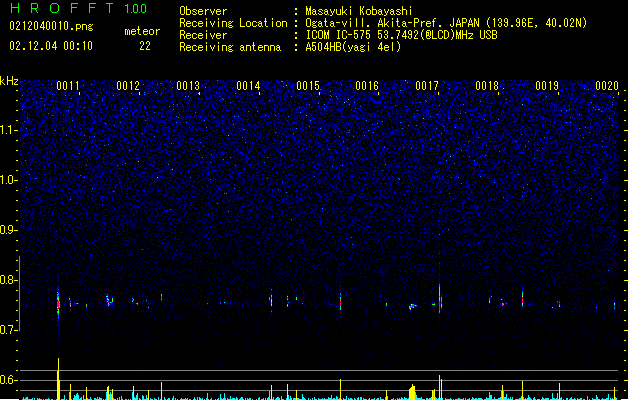The image size is (629, 400).
Task: Click the kHz axis unit label
Action: coord(9,81)
